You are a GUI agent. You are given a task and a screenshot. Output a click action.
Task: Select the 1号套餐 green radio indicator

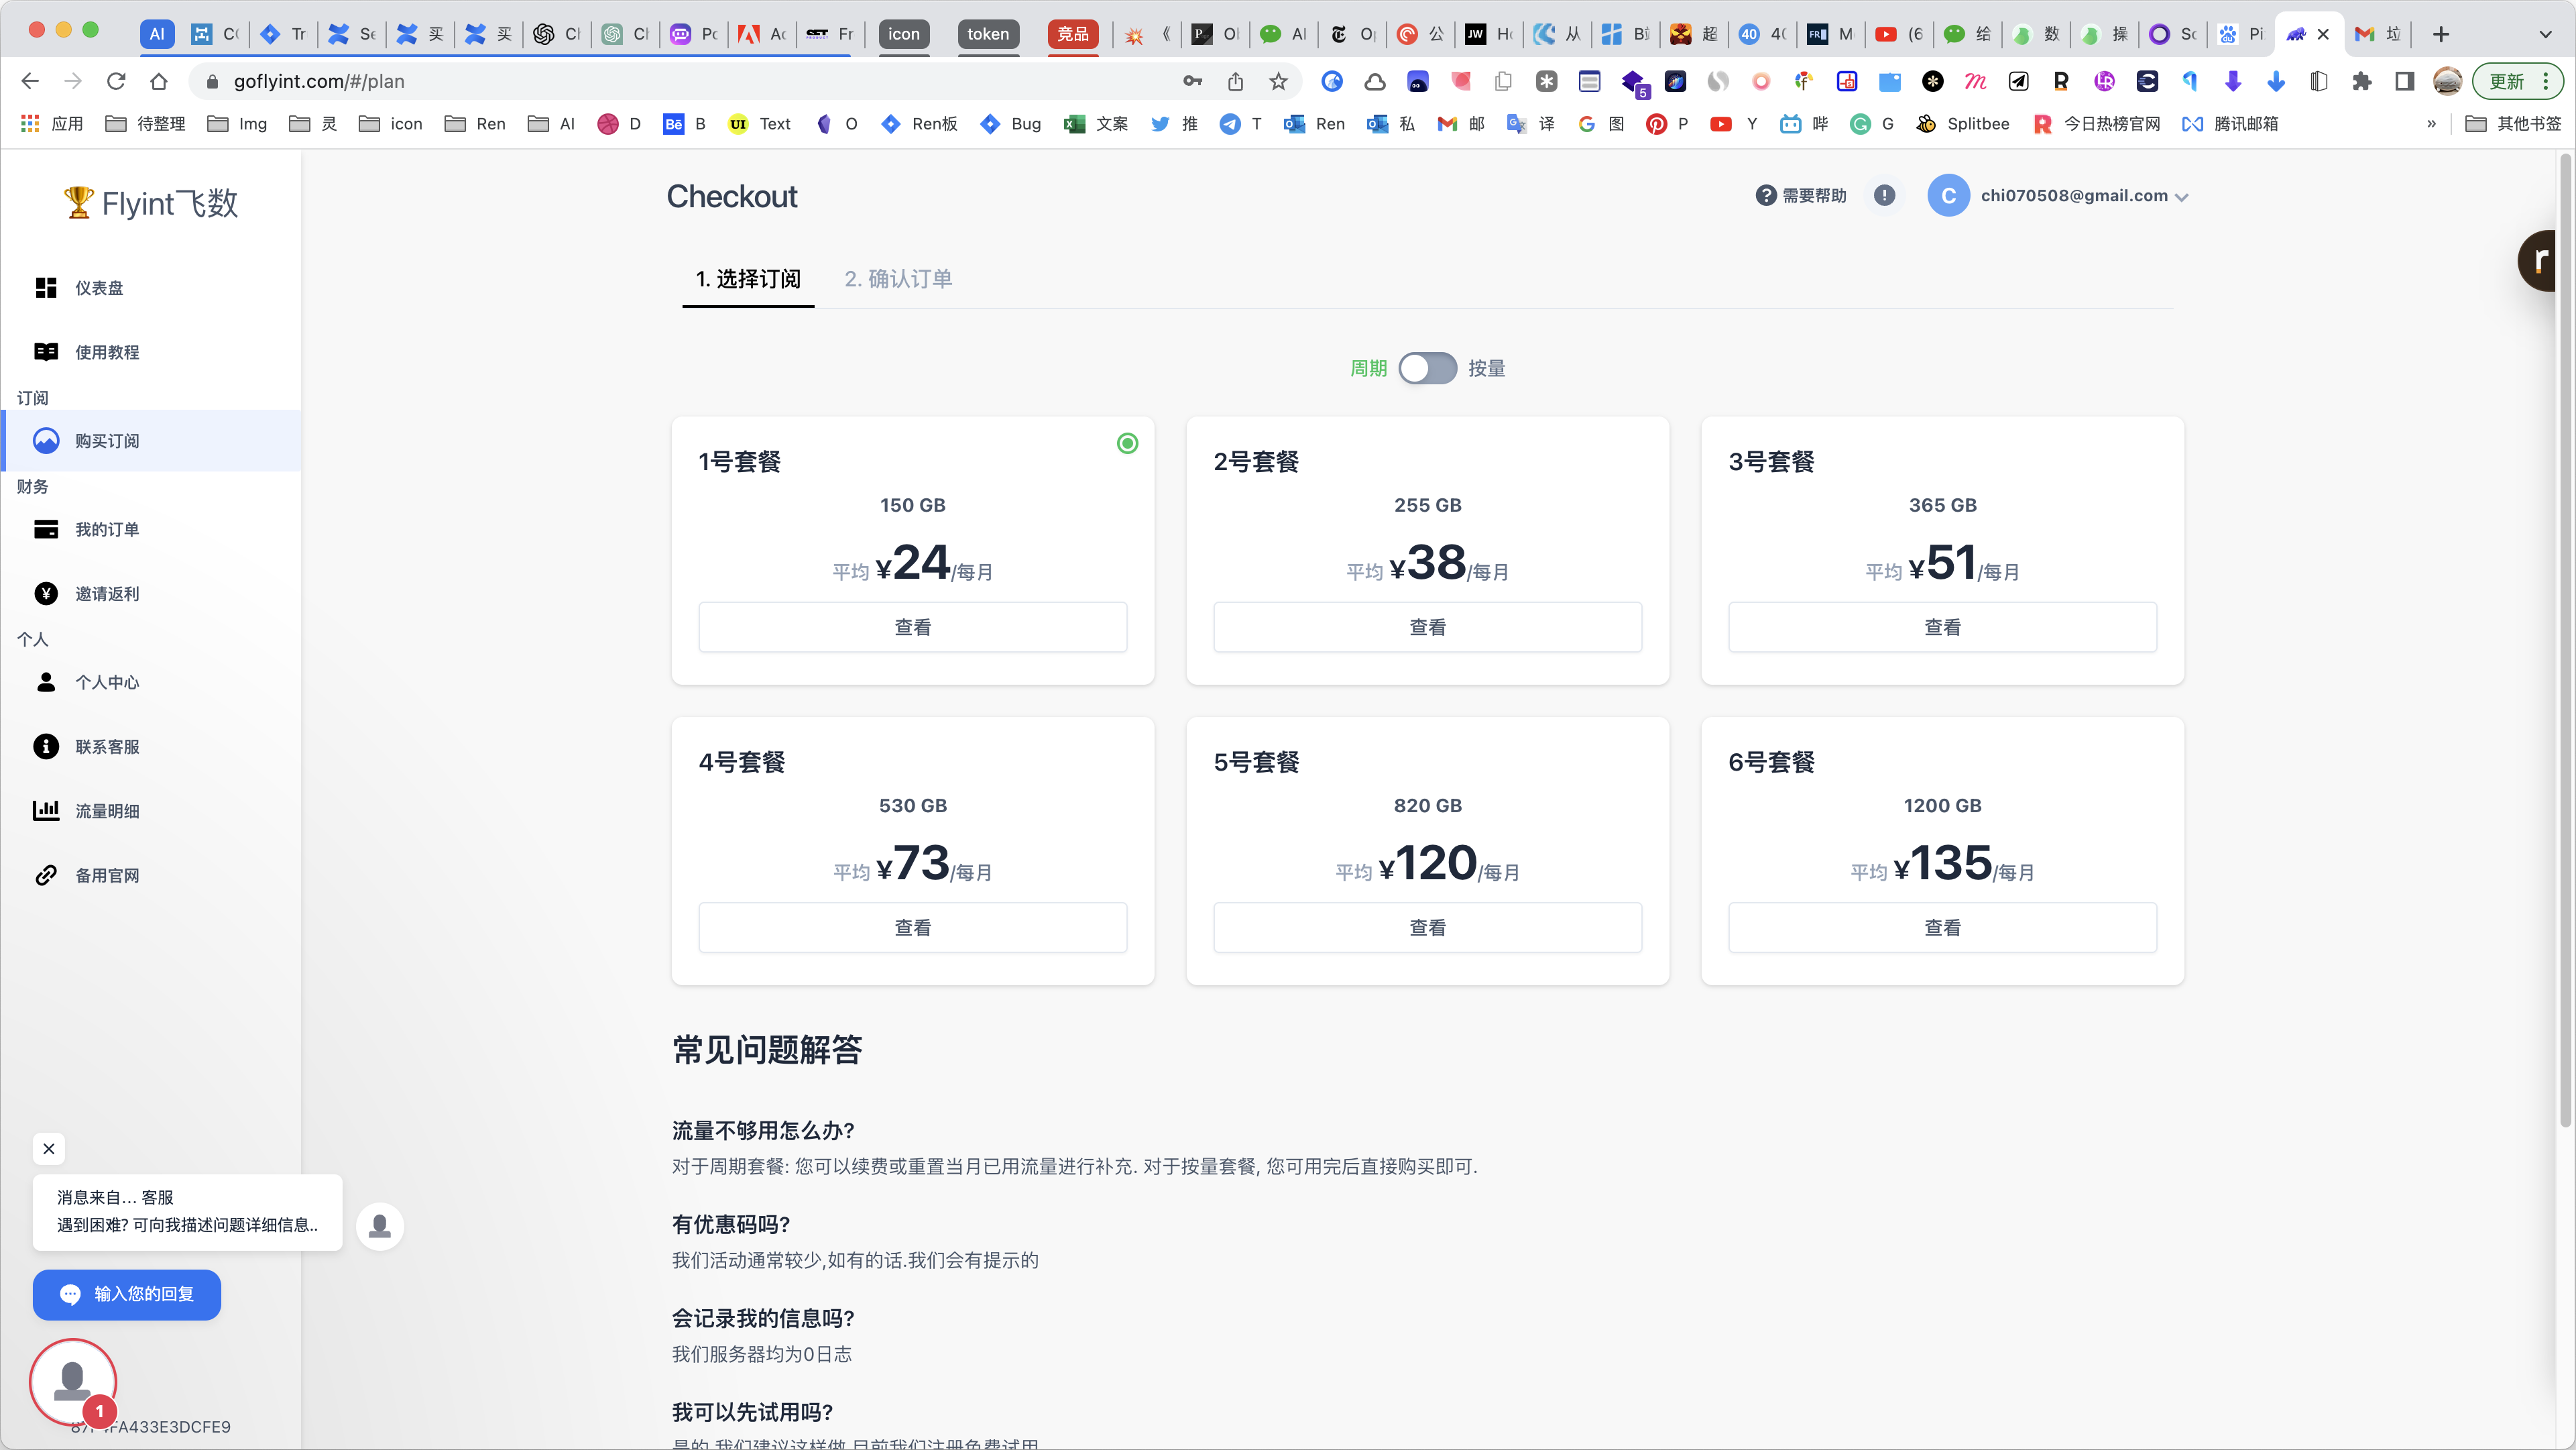(x=1127, y=443)
